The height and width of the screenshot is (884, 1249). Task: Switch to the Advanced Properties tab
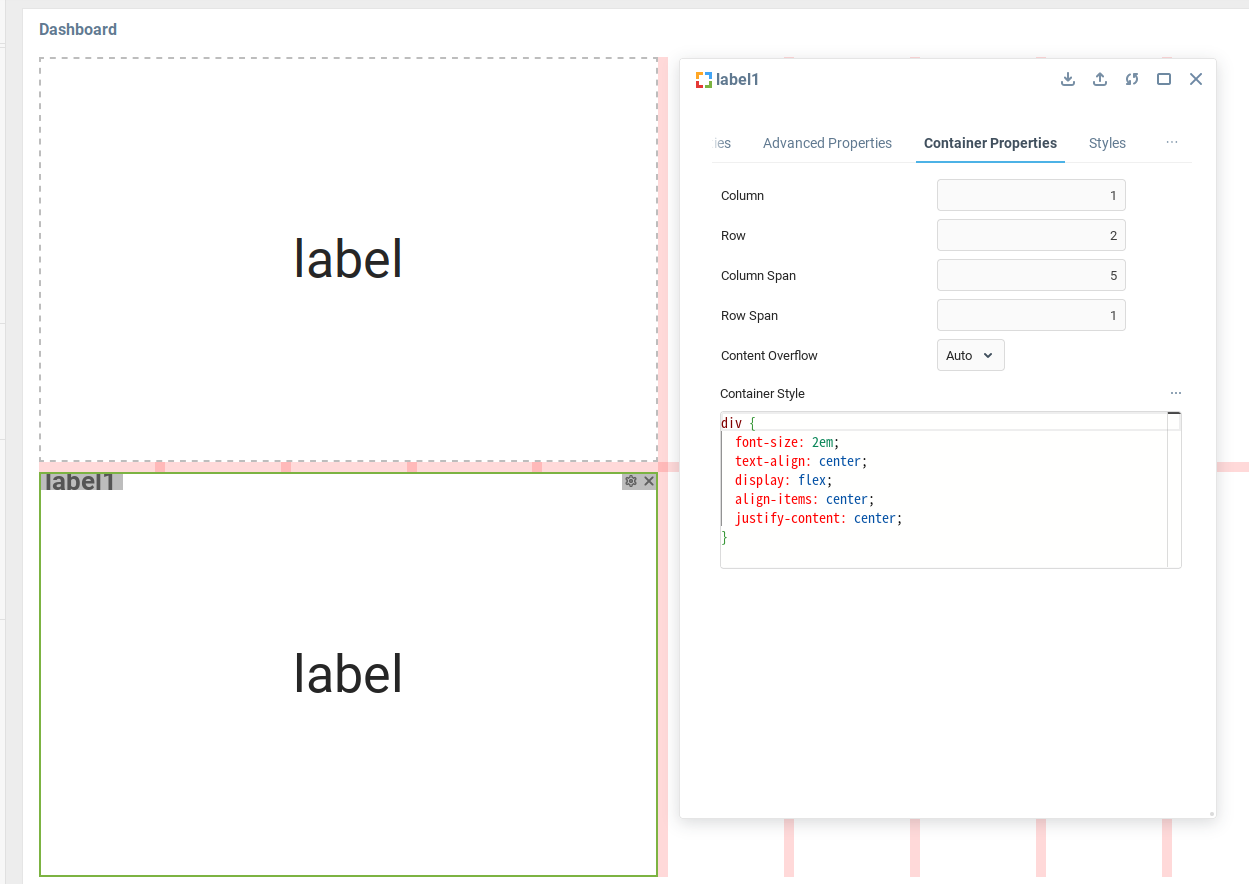pos(827,143)
